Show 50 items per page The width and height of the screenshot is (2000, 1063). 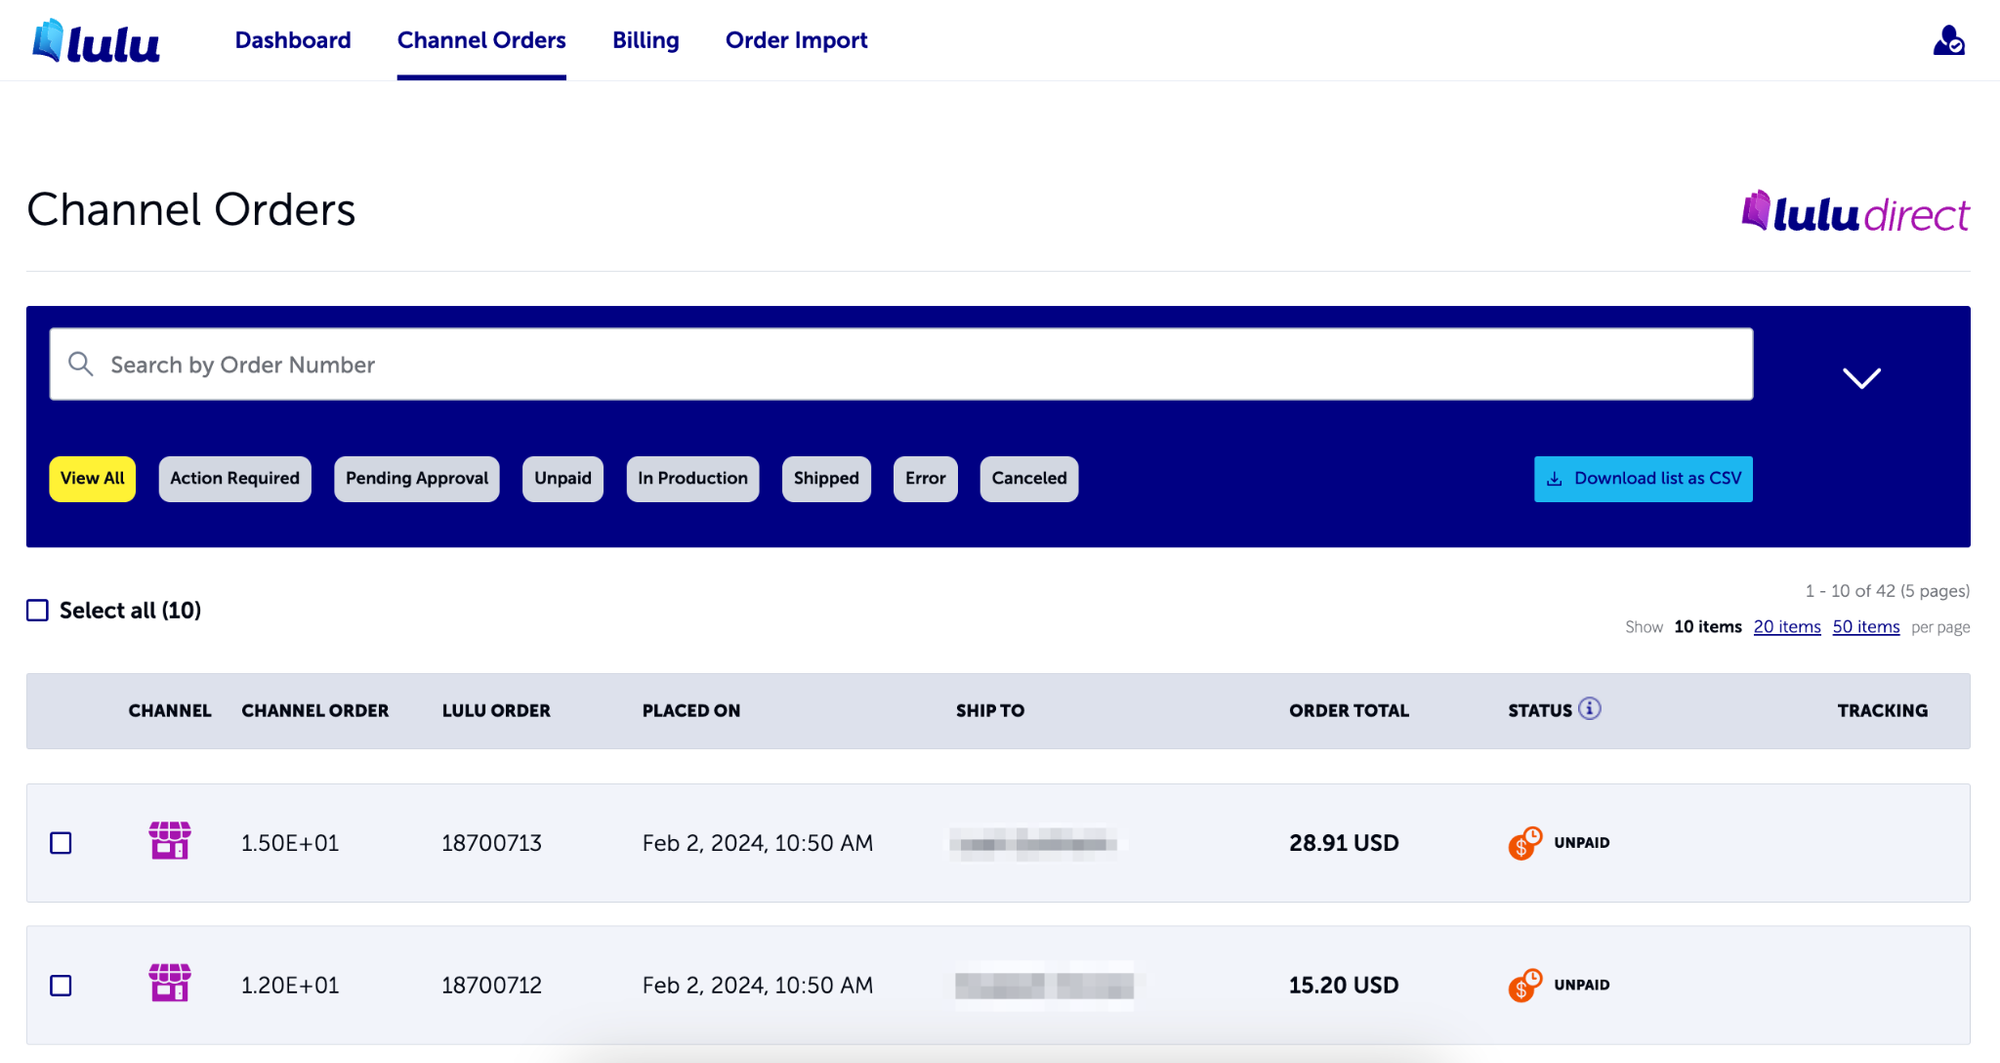click(1866, 627)
